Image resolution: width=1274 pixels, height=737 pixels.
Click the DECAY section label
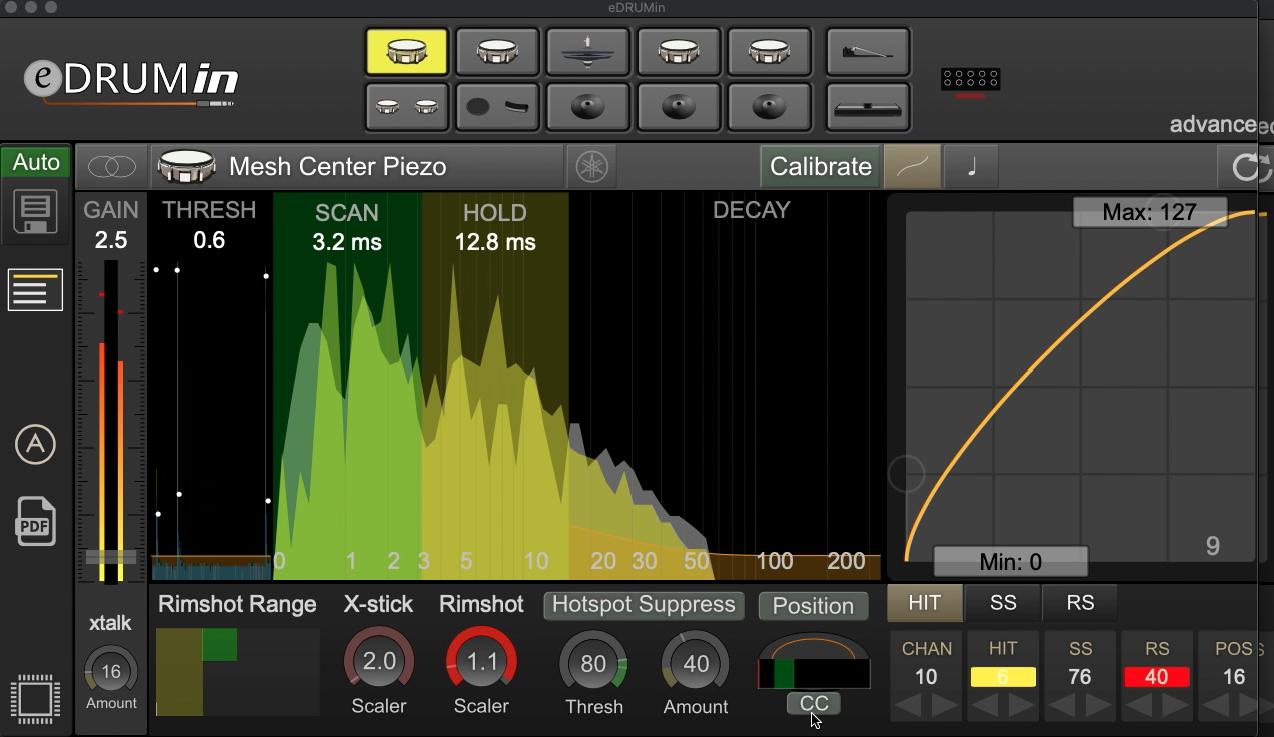(x=752, y=210)
